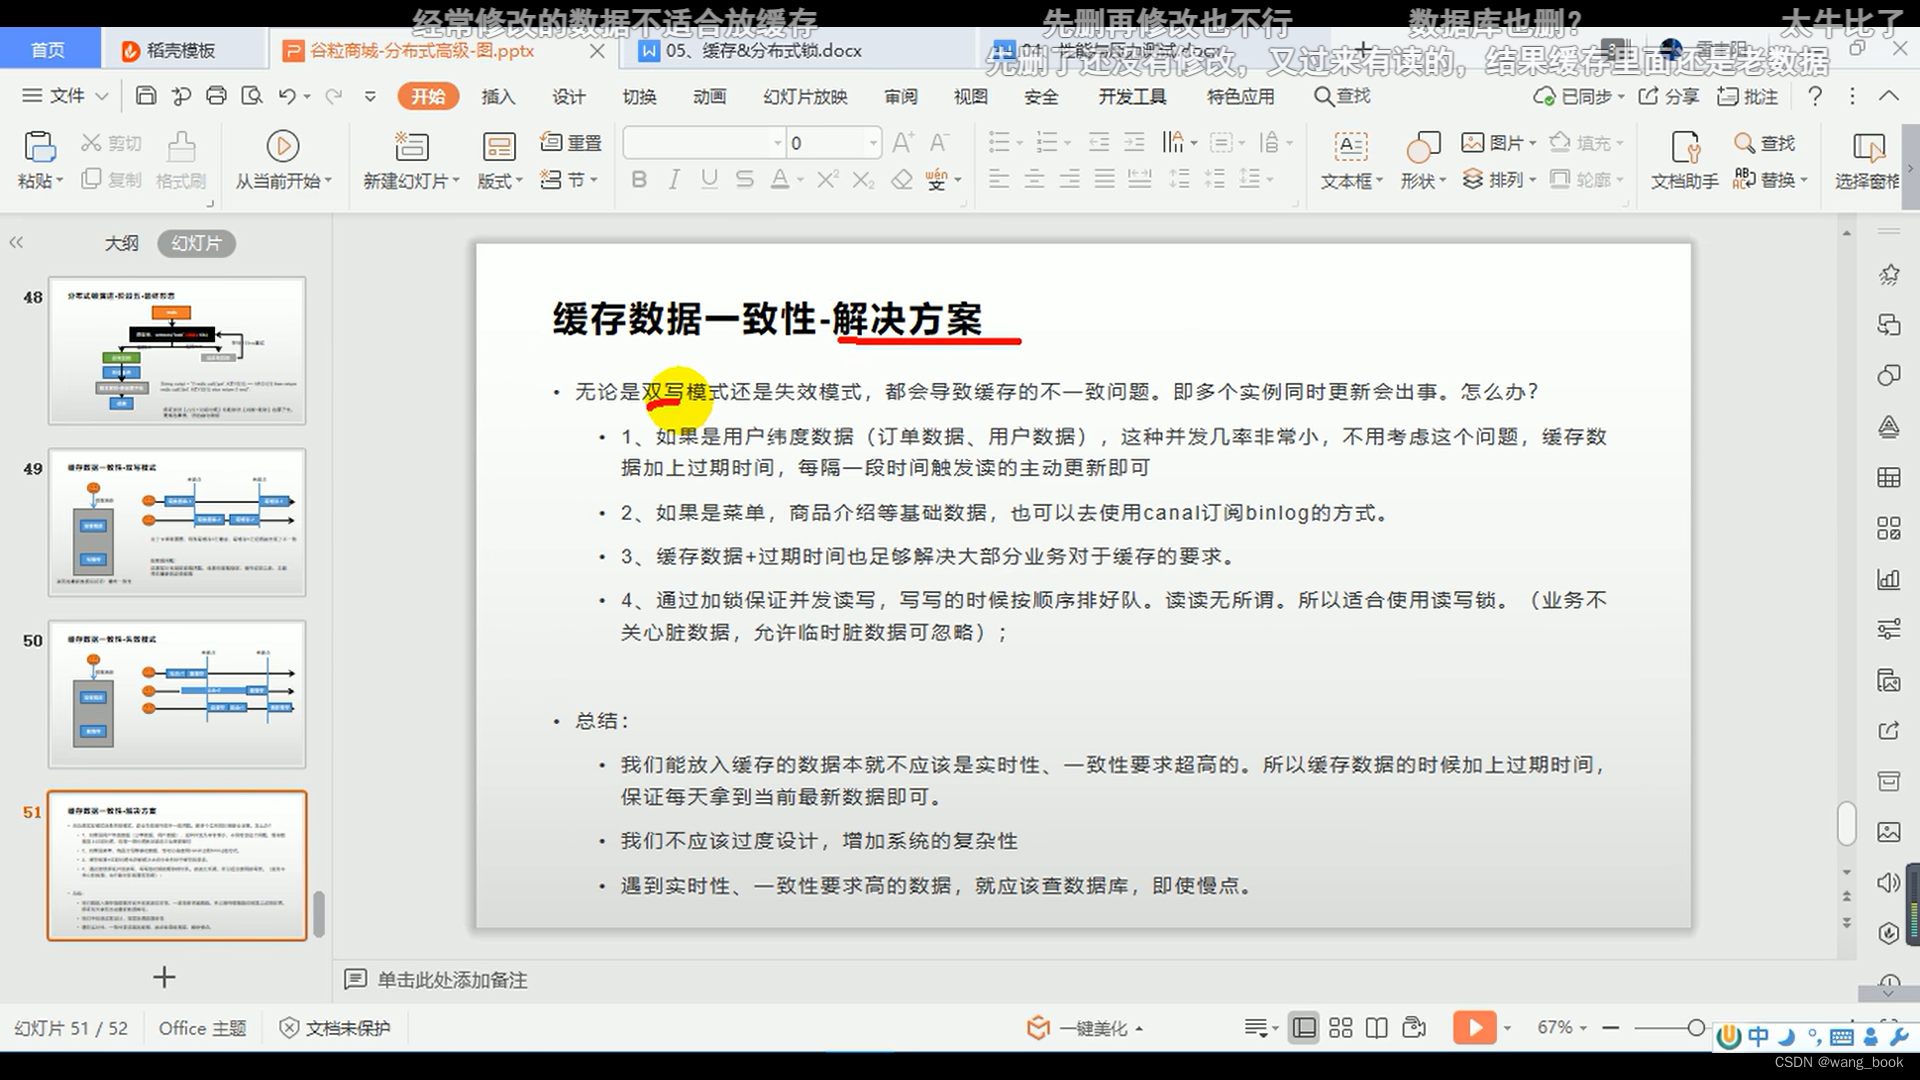
Task: Click the Paste clipboard icon
Action: click(39, 147)
